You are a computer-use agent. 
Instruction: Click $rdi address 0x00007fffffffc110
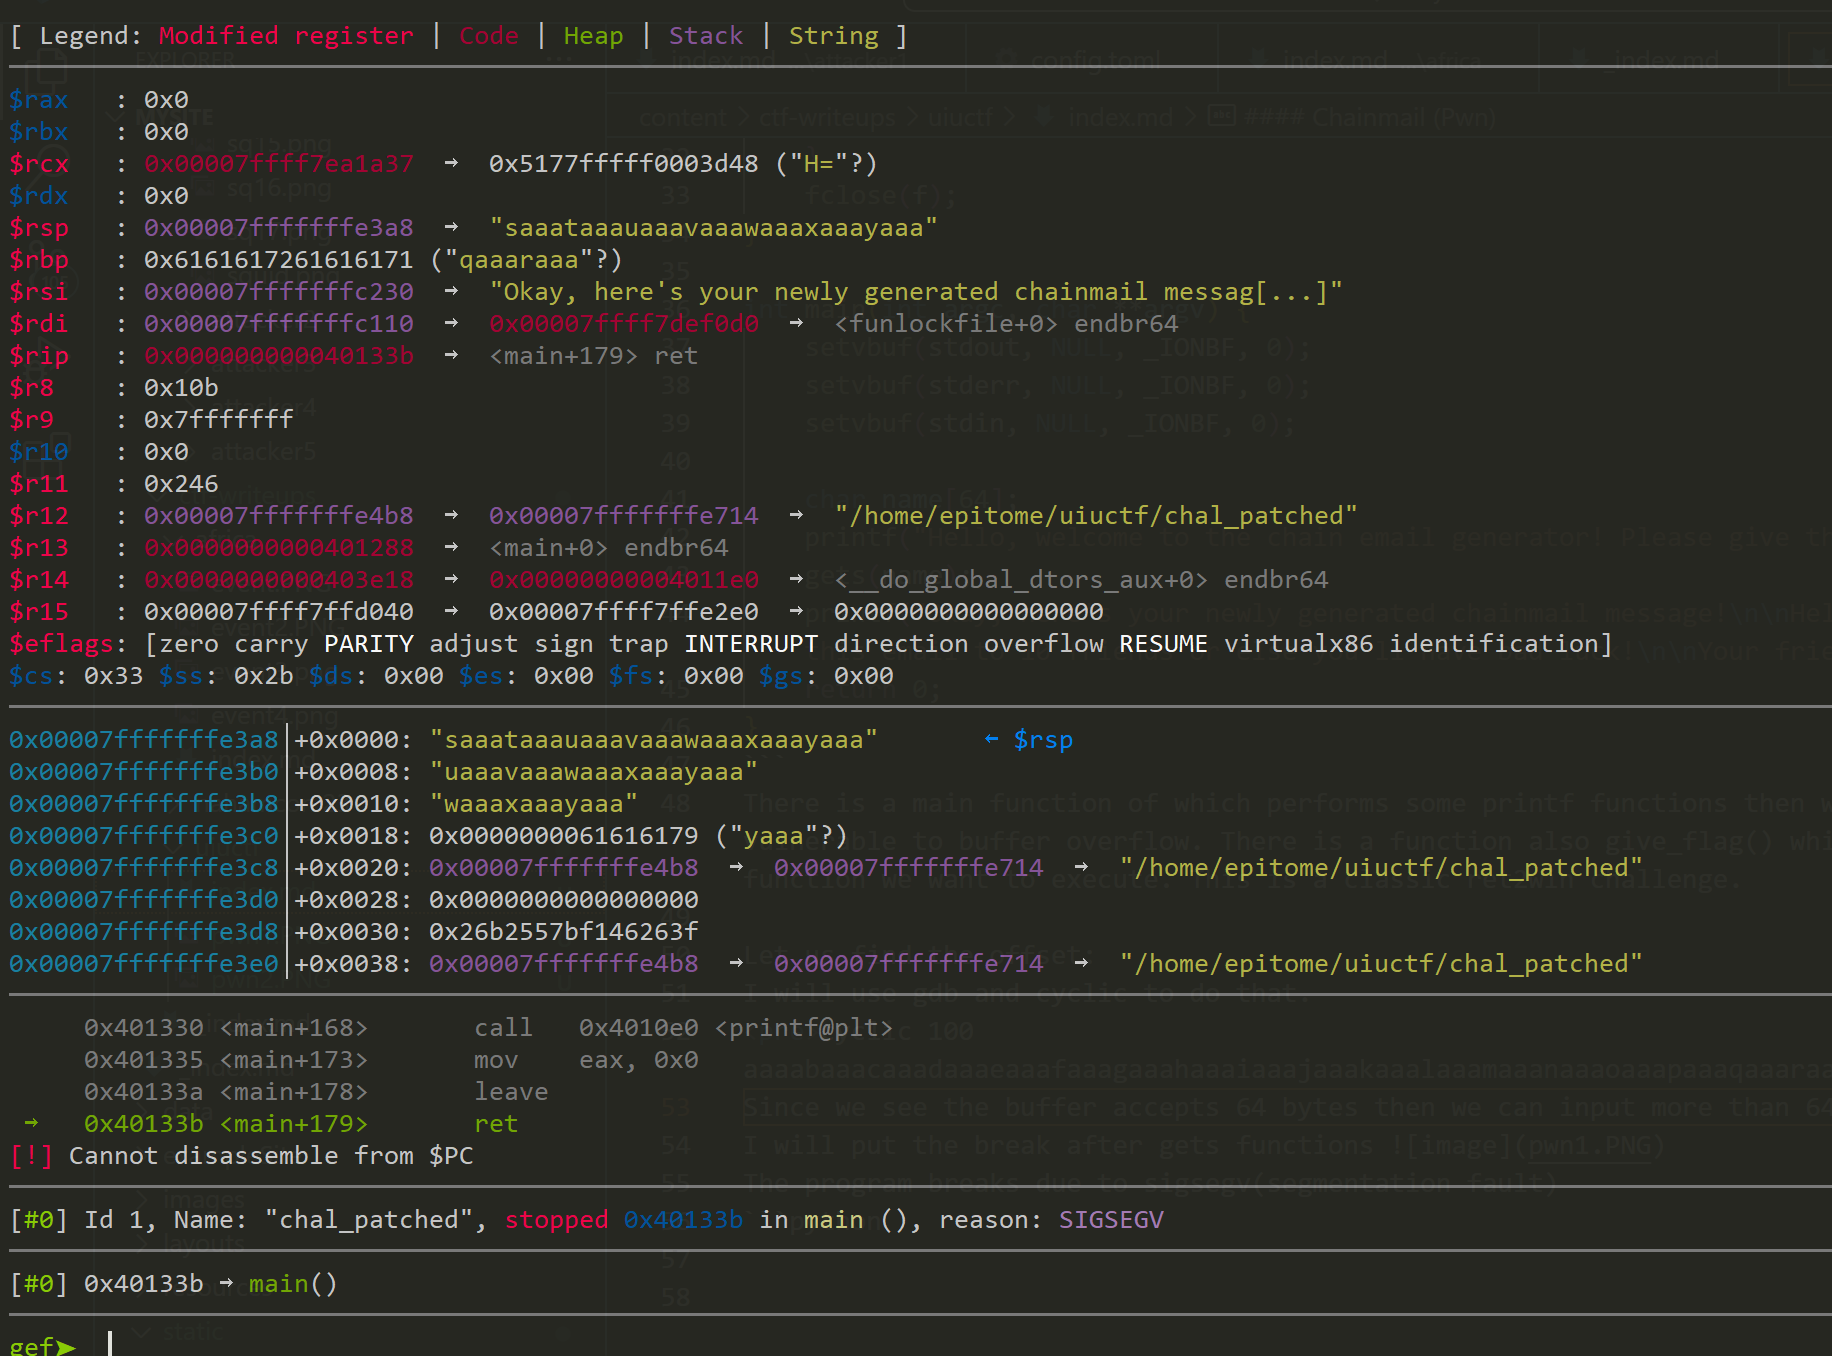point(279,324)
